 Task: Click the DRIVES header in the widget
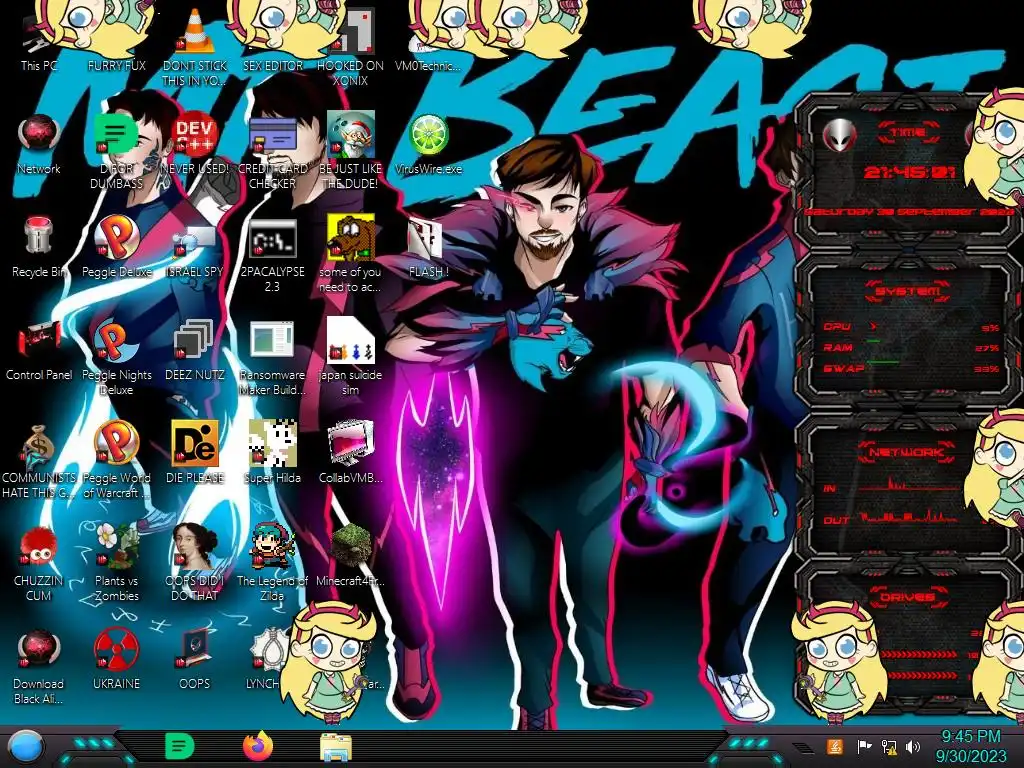coord(907,597)
